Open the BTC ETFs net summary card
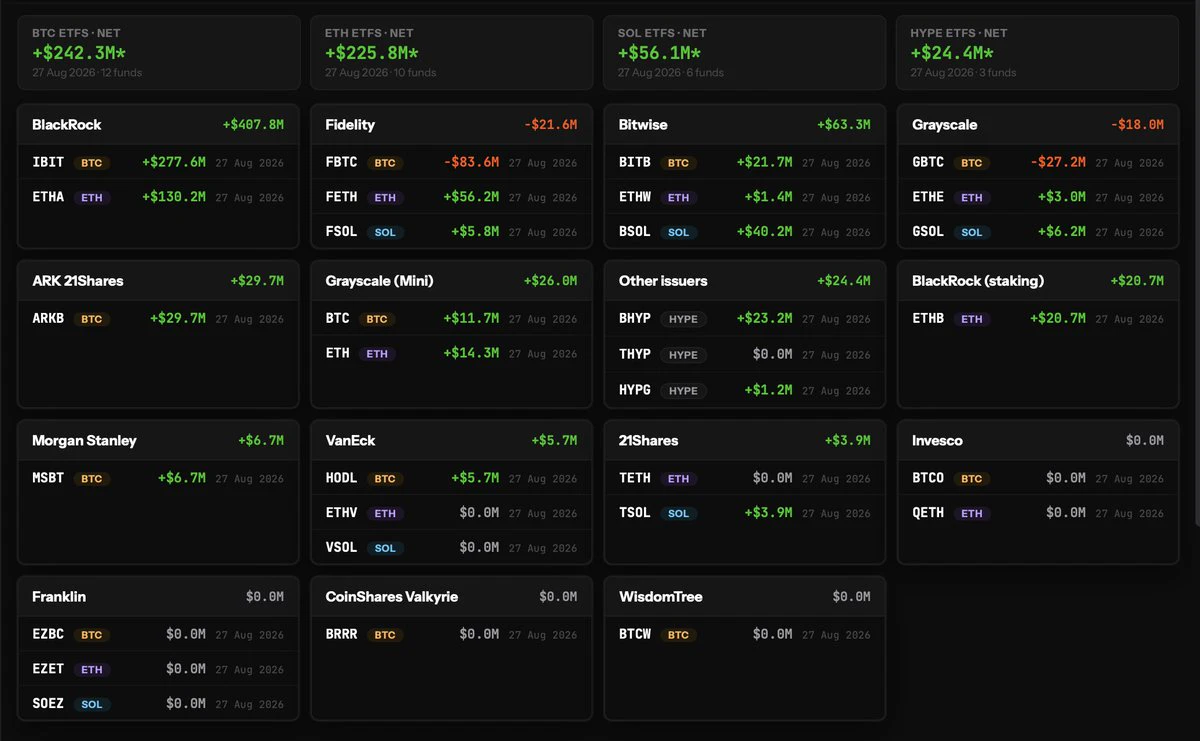Viewport: 1200px width, 741px height. 159,53
